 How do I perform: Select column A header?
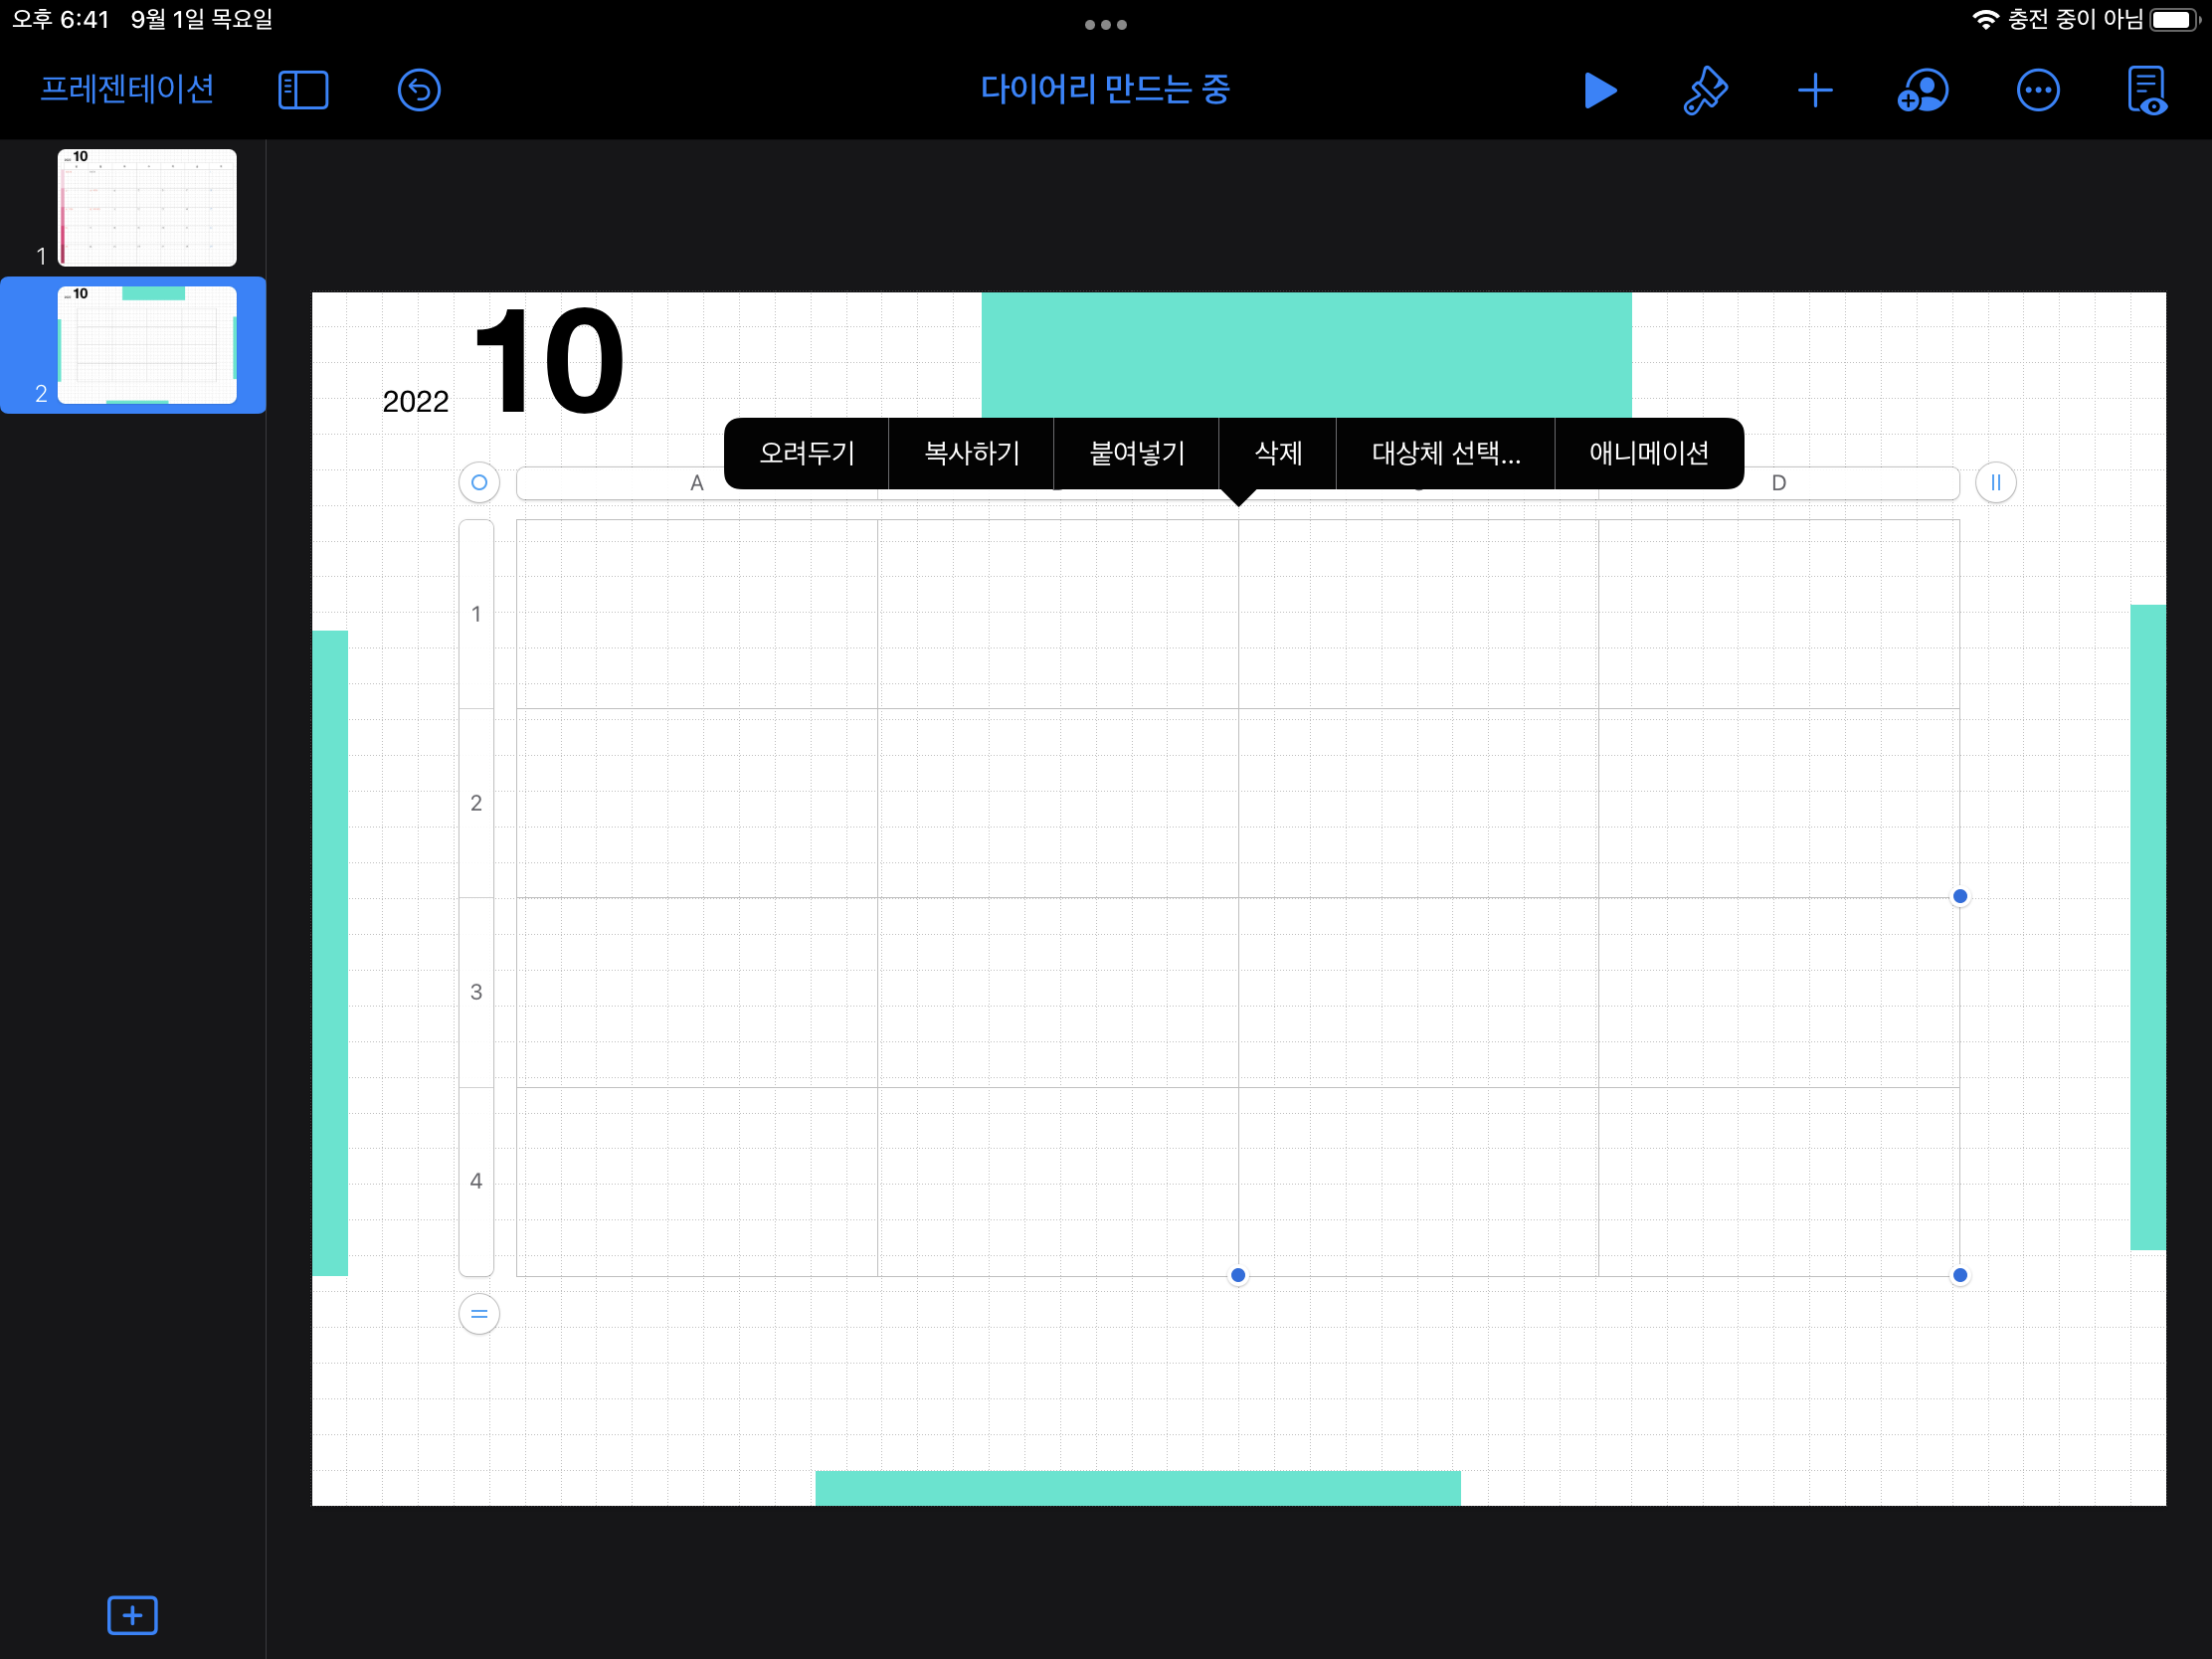tap(697, 483)
